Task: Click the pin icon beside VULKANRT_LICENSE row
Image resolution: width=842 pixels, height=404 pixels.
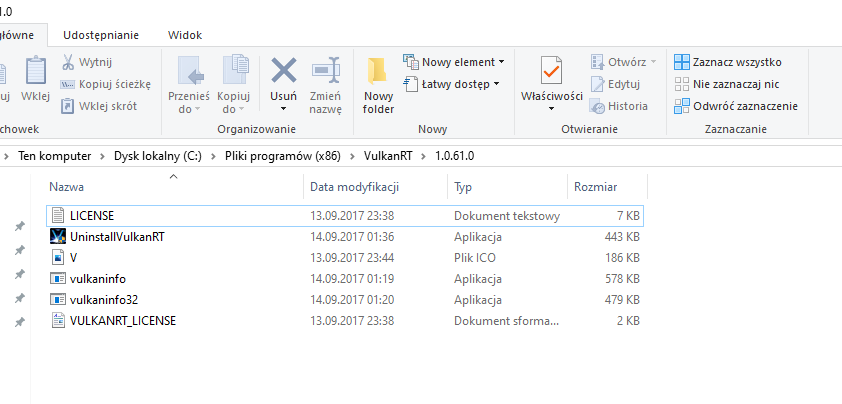Action: 19,322
